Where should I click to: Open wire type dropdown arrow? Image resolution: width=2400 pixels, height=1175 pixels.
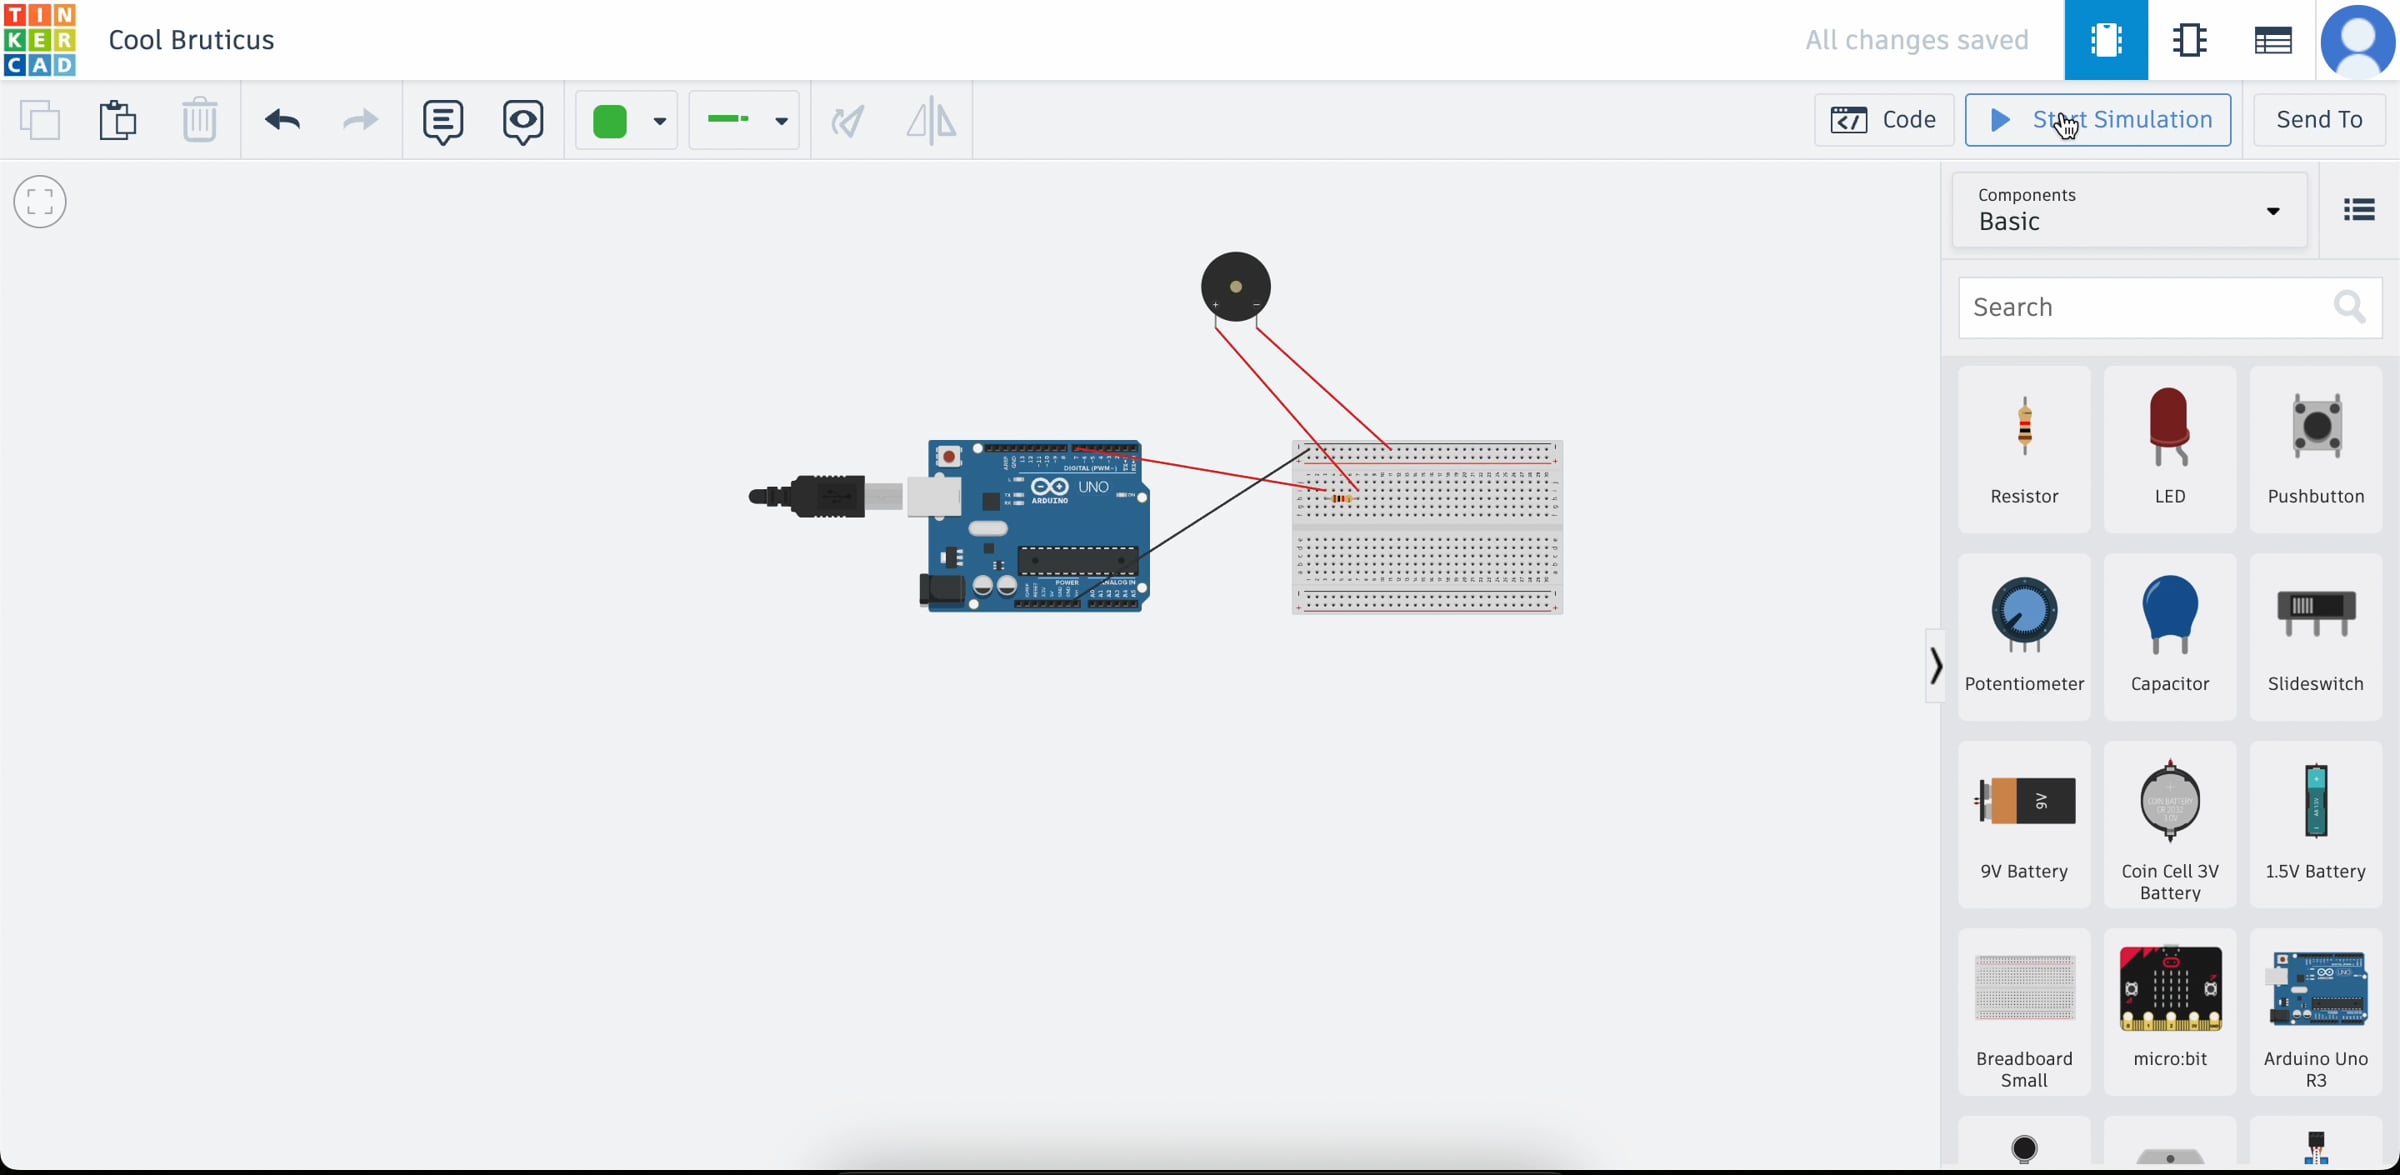click(781, 121)
